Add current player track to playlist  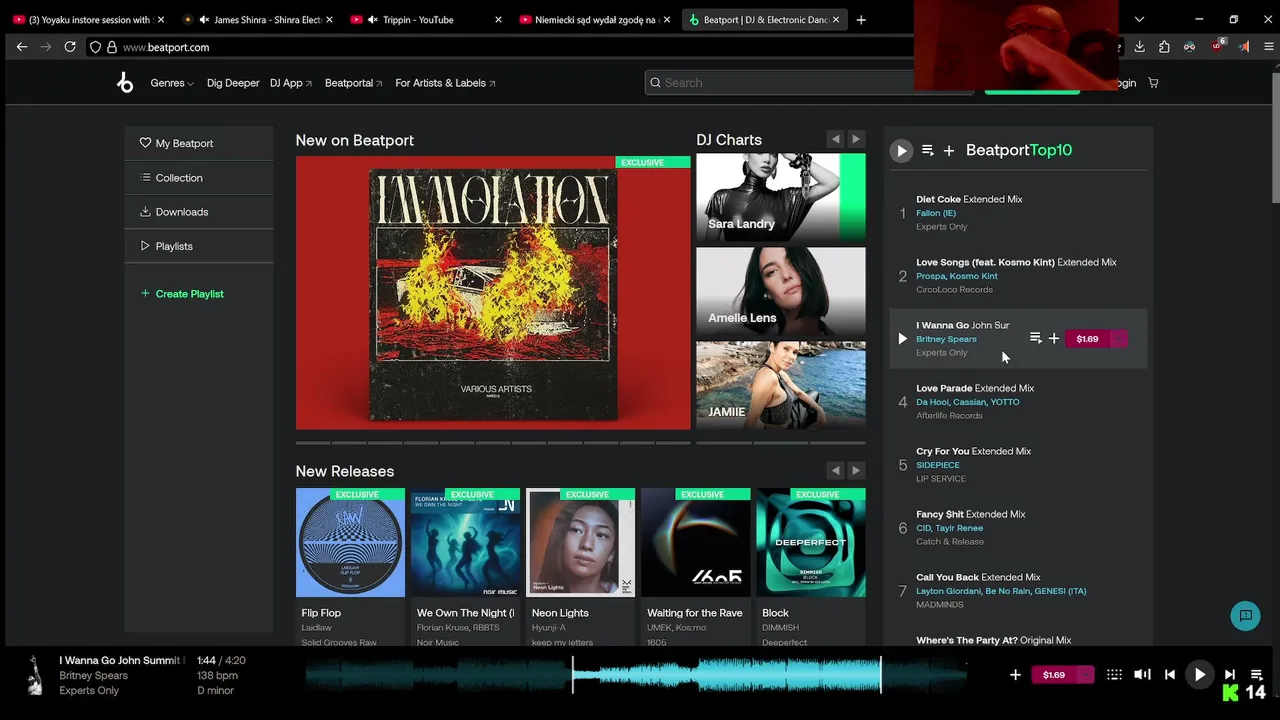[1015, 675]
